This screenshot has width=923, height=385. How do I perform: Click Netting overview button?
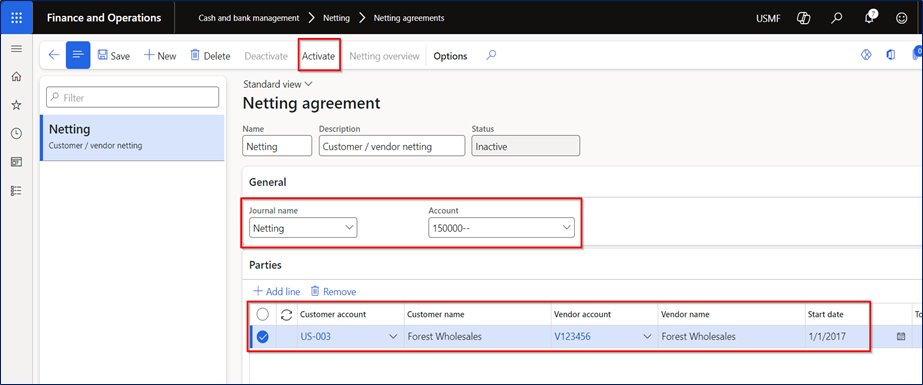[384, 56]
